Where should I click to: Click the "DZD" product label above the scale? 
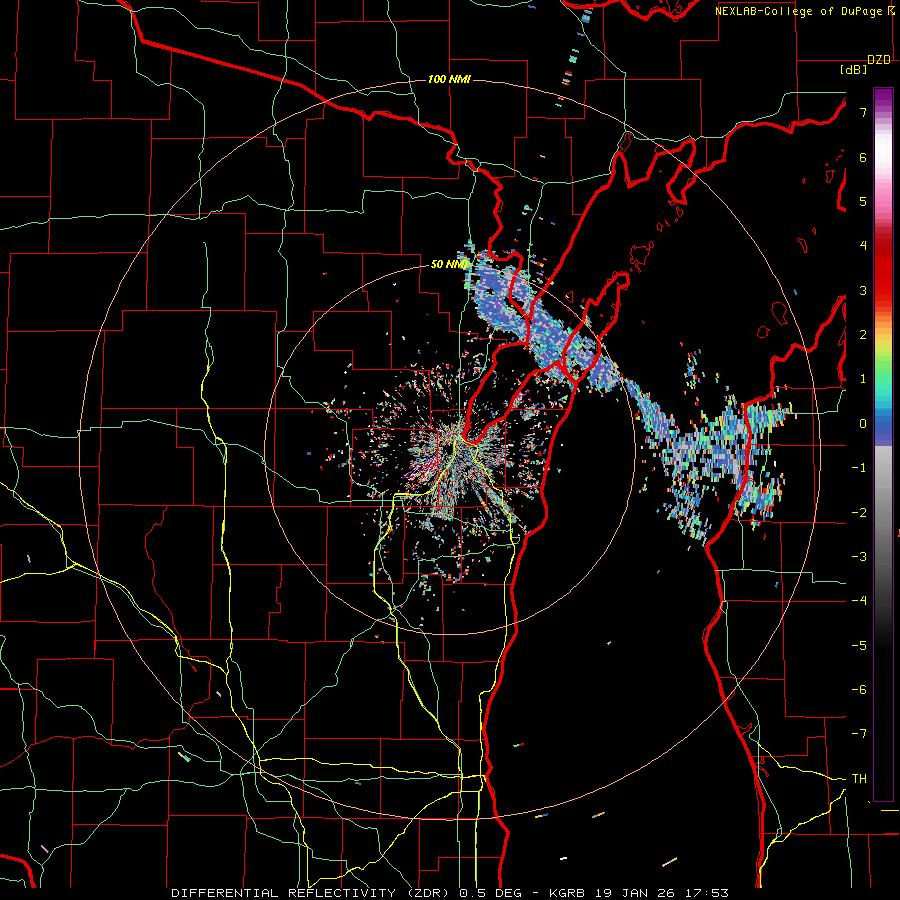click(879, 60)
